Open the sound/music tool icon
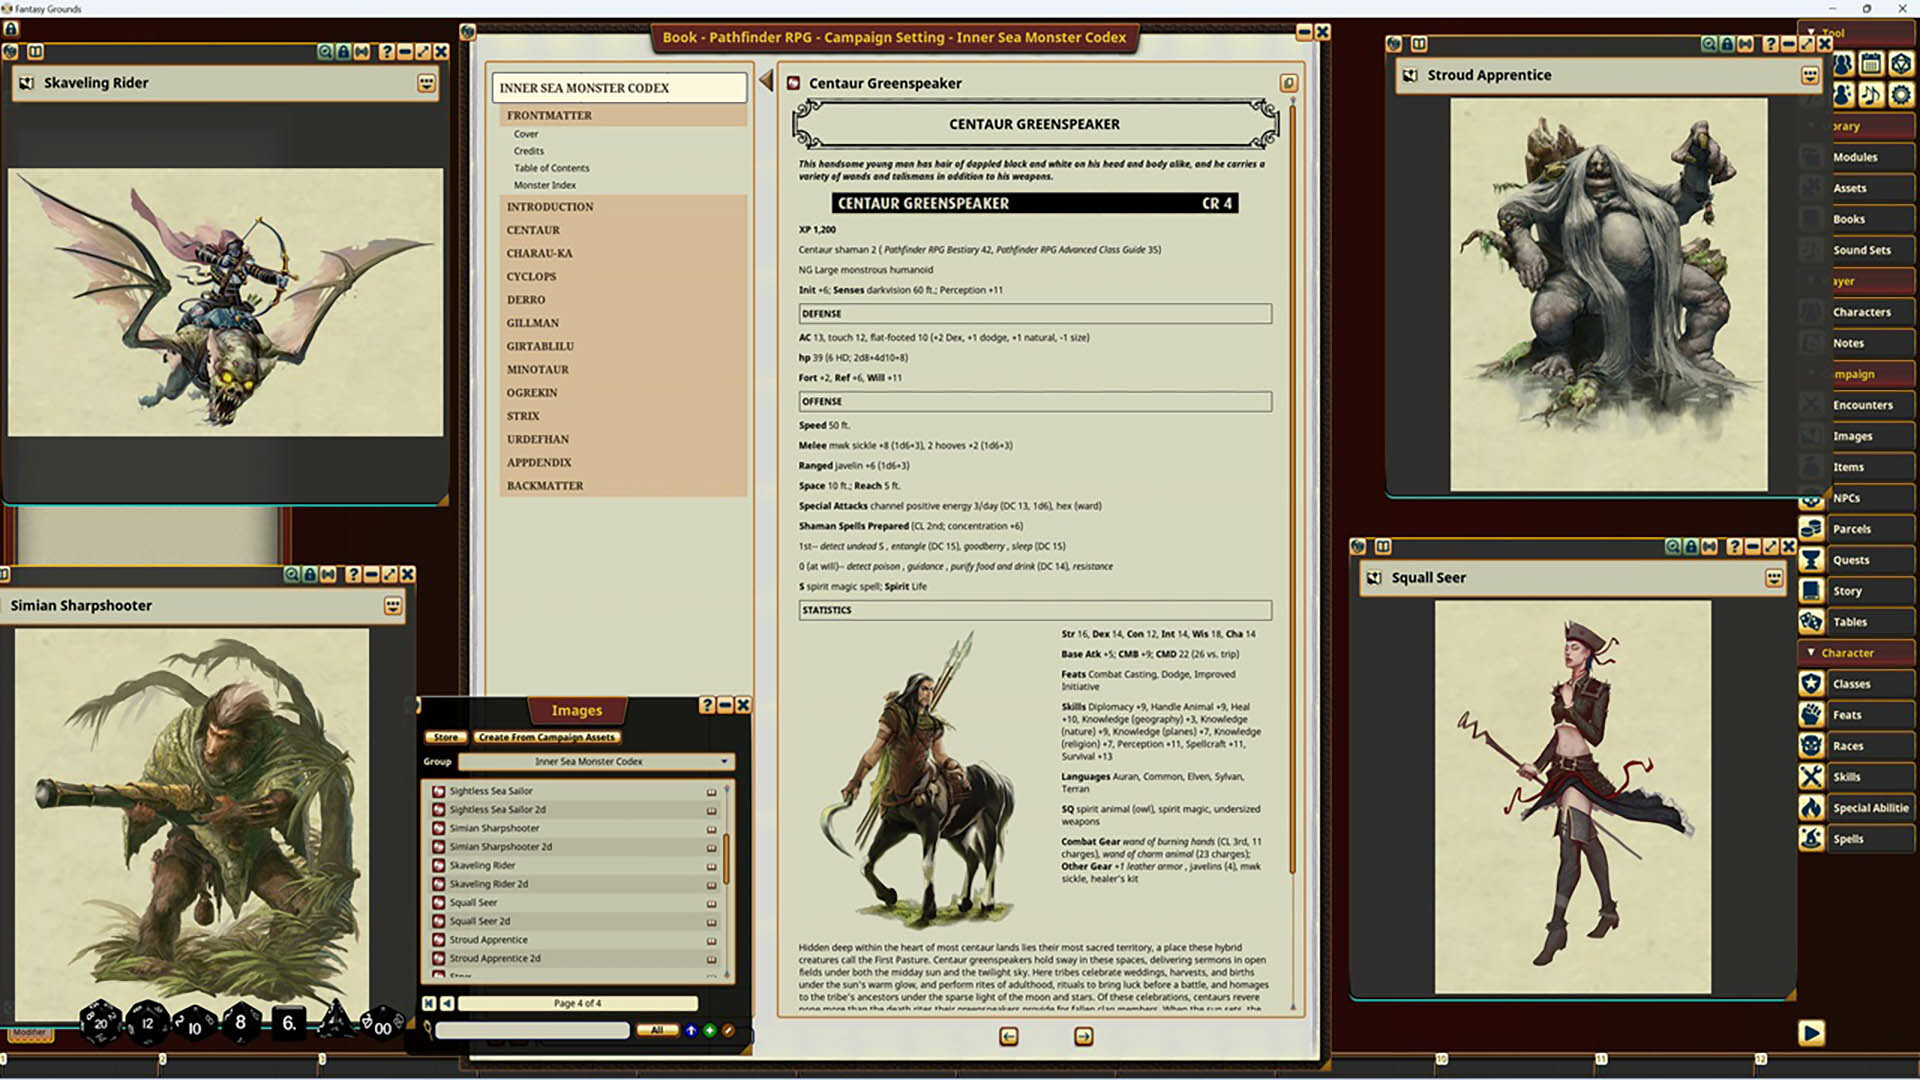This screenshot has width=1920, height=1080. click(1871, 95)
